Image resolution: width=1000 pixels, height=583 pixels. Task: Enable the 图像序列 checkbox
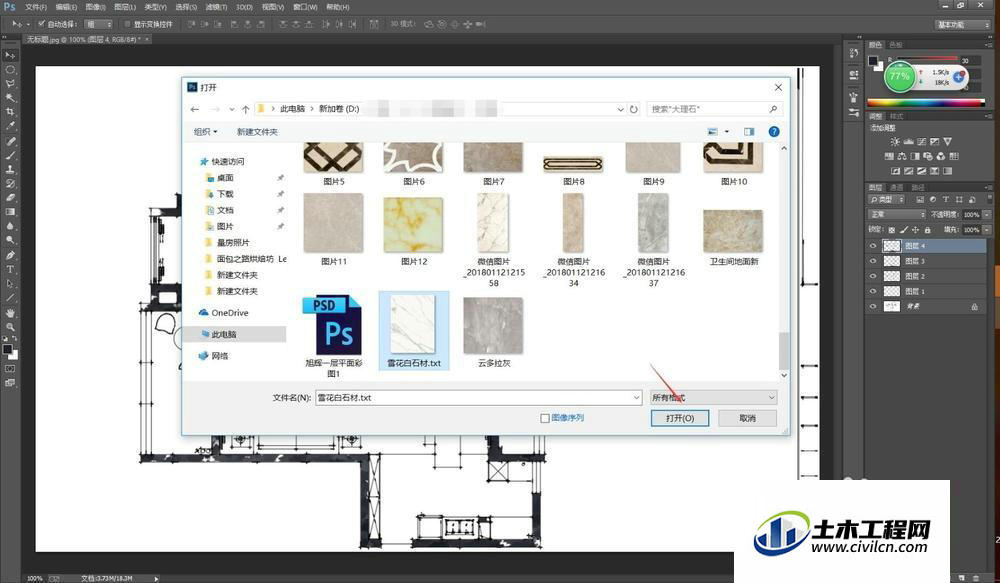click(545, 418)
